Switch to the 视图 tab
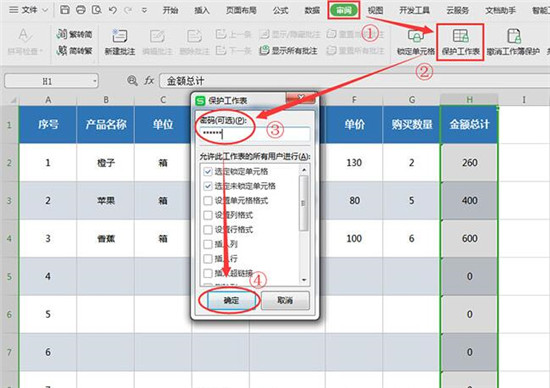The height and width of the screenshot is (388, 550). tap(375, 10)
